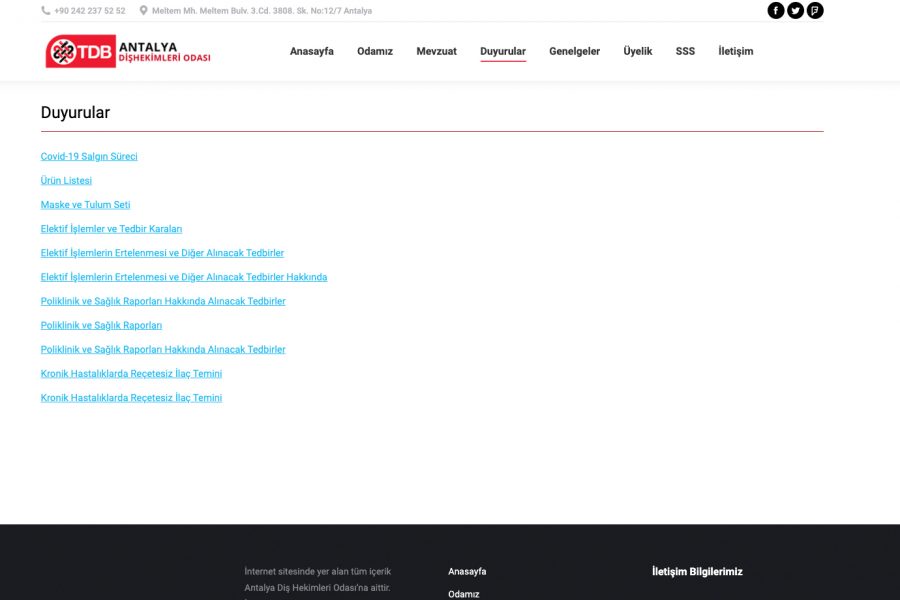The image size is (900, 600).
Task: Click the phone icon beside the number
Action: coord(46,11)
